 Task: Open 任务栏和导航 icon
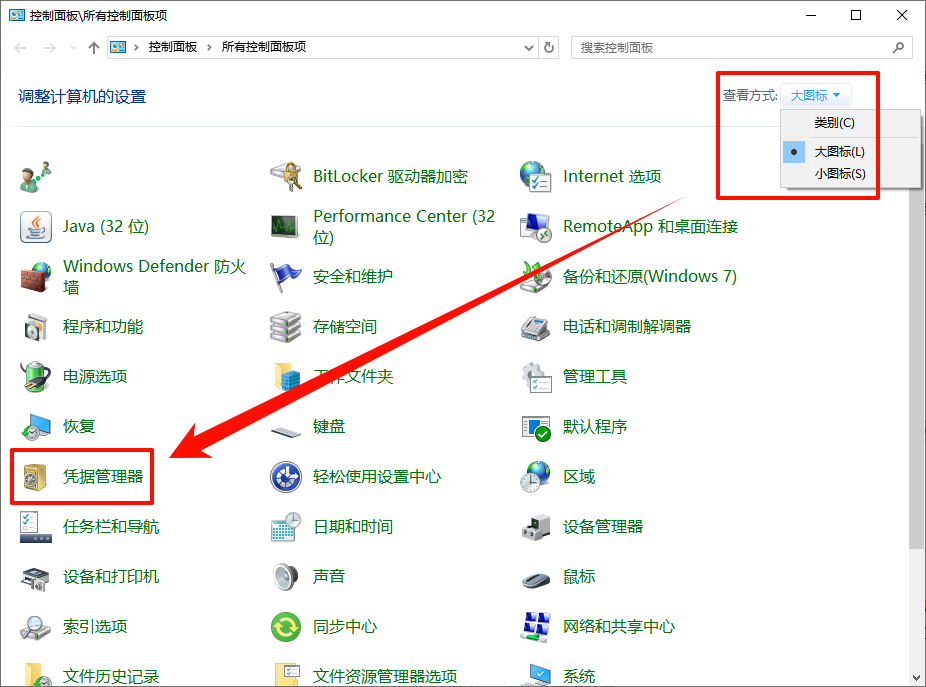tap(35, 527)
